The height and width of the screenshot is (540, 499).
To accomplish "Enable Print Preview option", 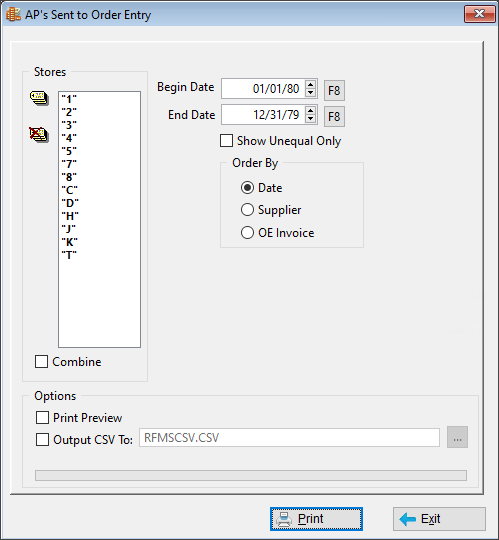I will click(42, 418).
